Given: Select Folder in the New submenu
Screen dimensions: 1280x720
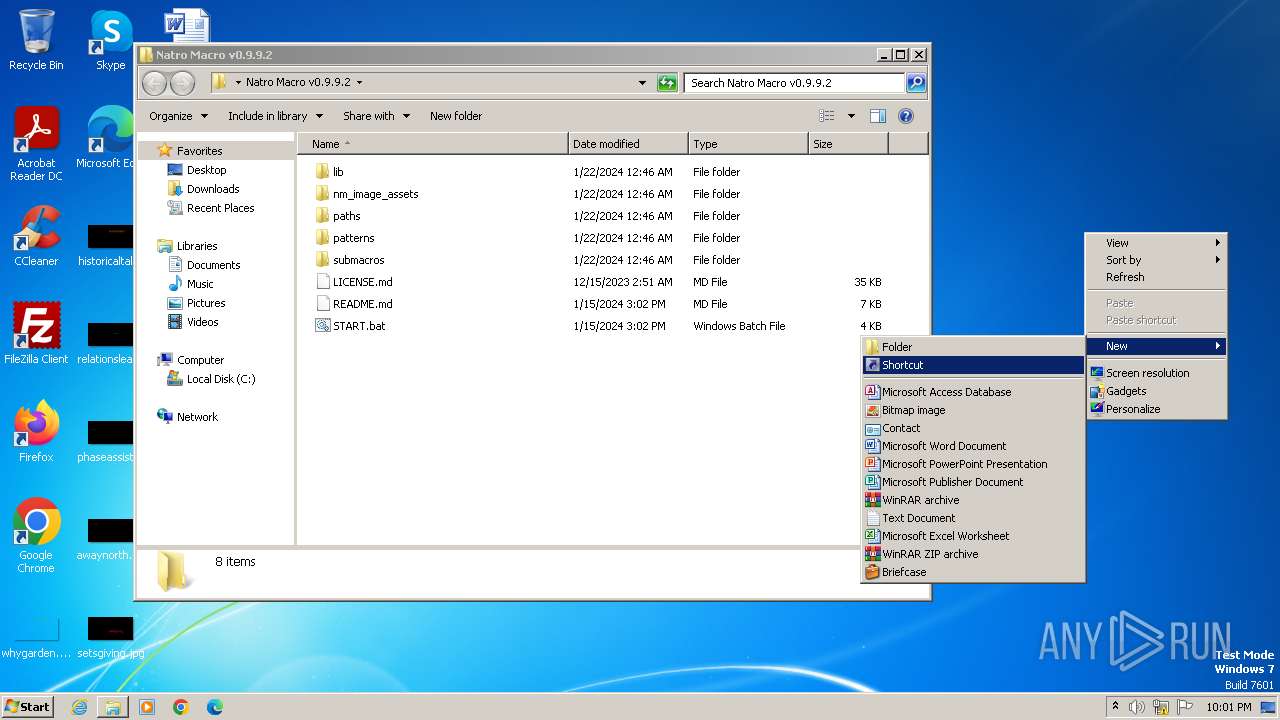Looking at the screenshot, I should pyautogui.click(x=973, y=347).
